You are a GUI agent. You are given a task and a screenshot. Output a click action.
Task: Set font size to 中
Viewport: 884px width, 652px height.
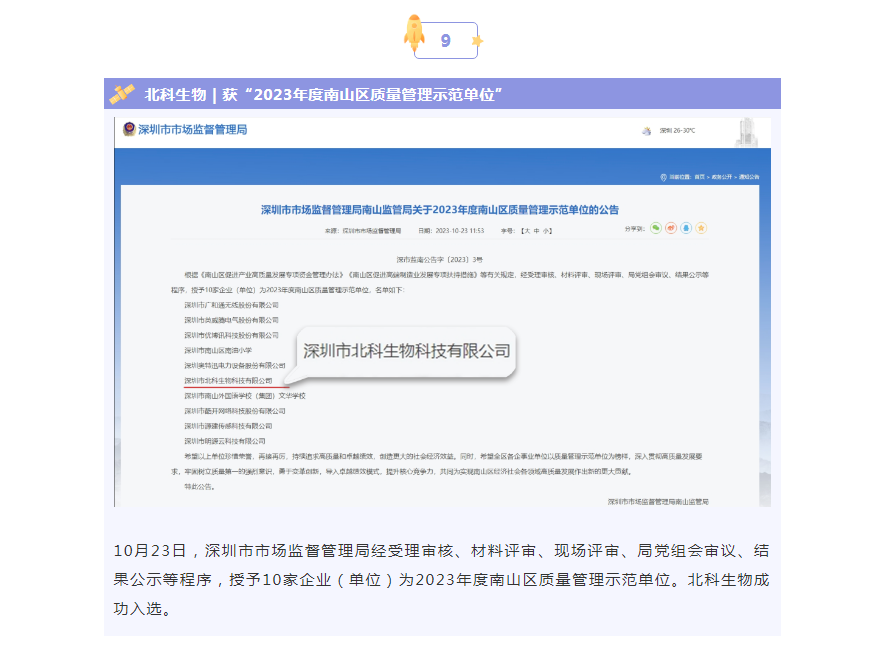click(536, 231)
